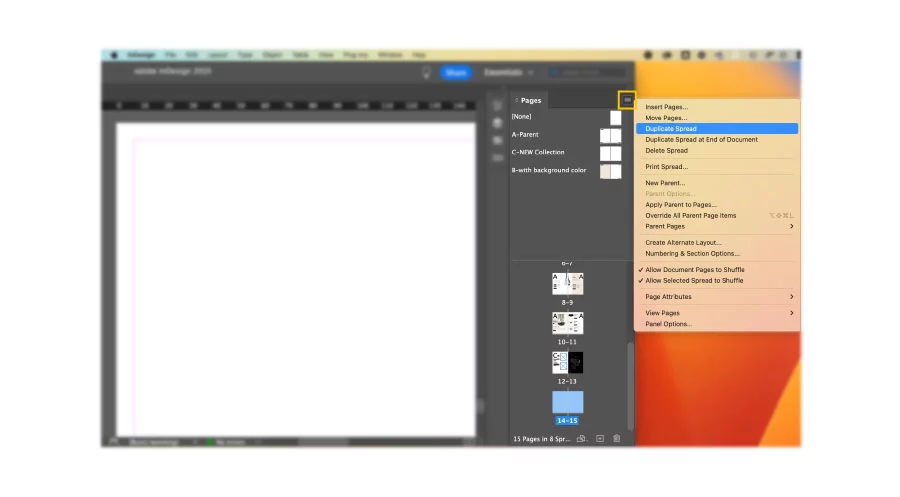This screenshot has height=497, width=900.
Task: Click the blue Share button
Action: (456, 72)
